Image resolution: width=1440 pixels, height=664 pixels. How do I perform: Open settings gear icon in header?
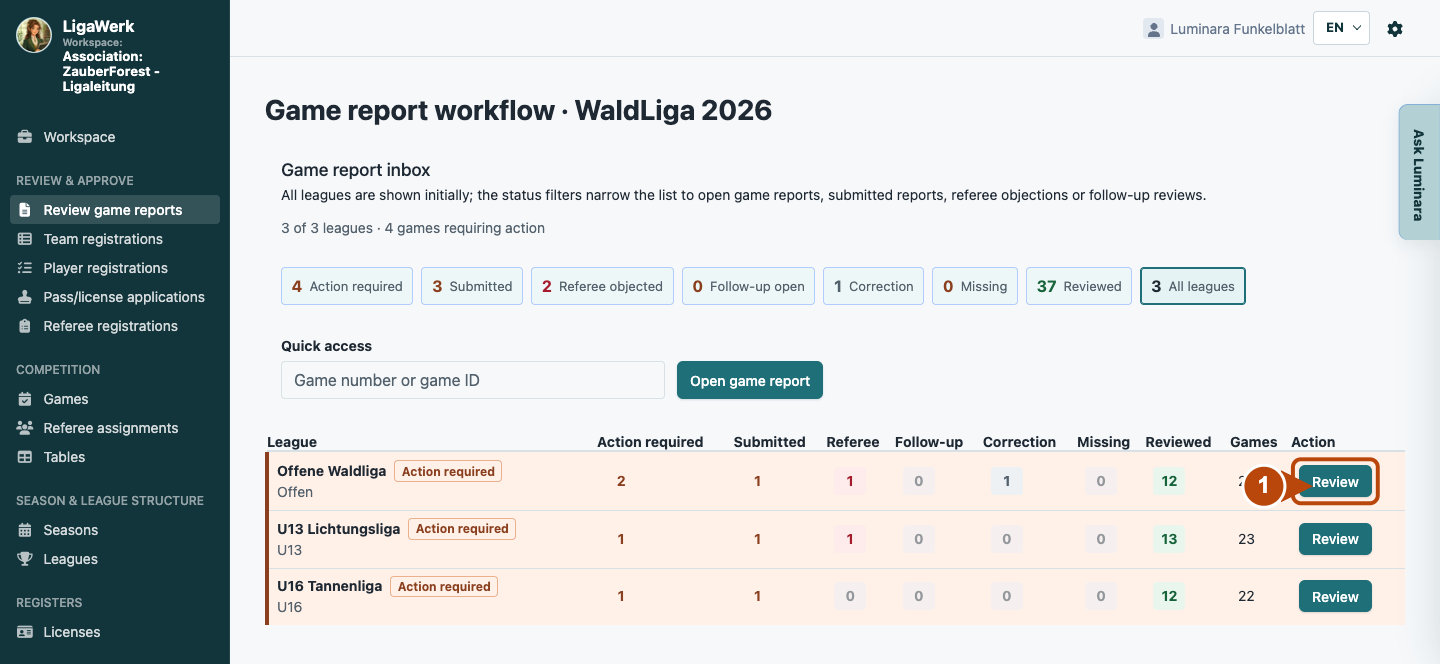click(1395, 29)
